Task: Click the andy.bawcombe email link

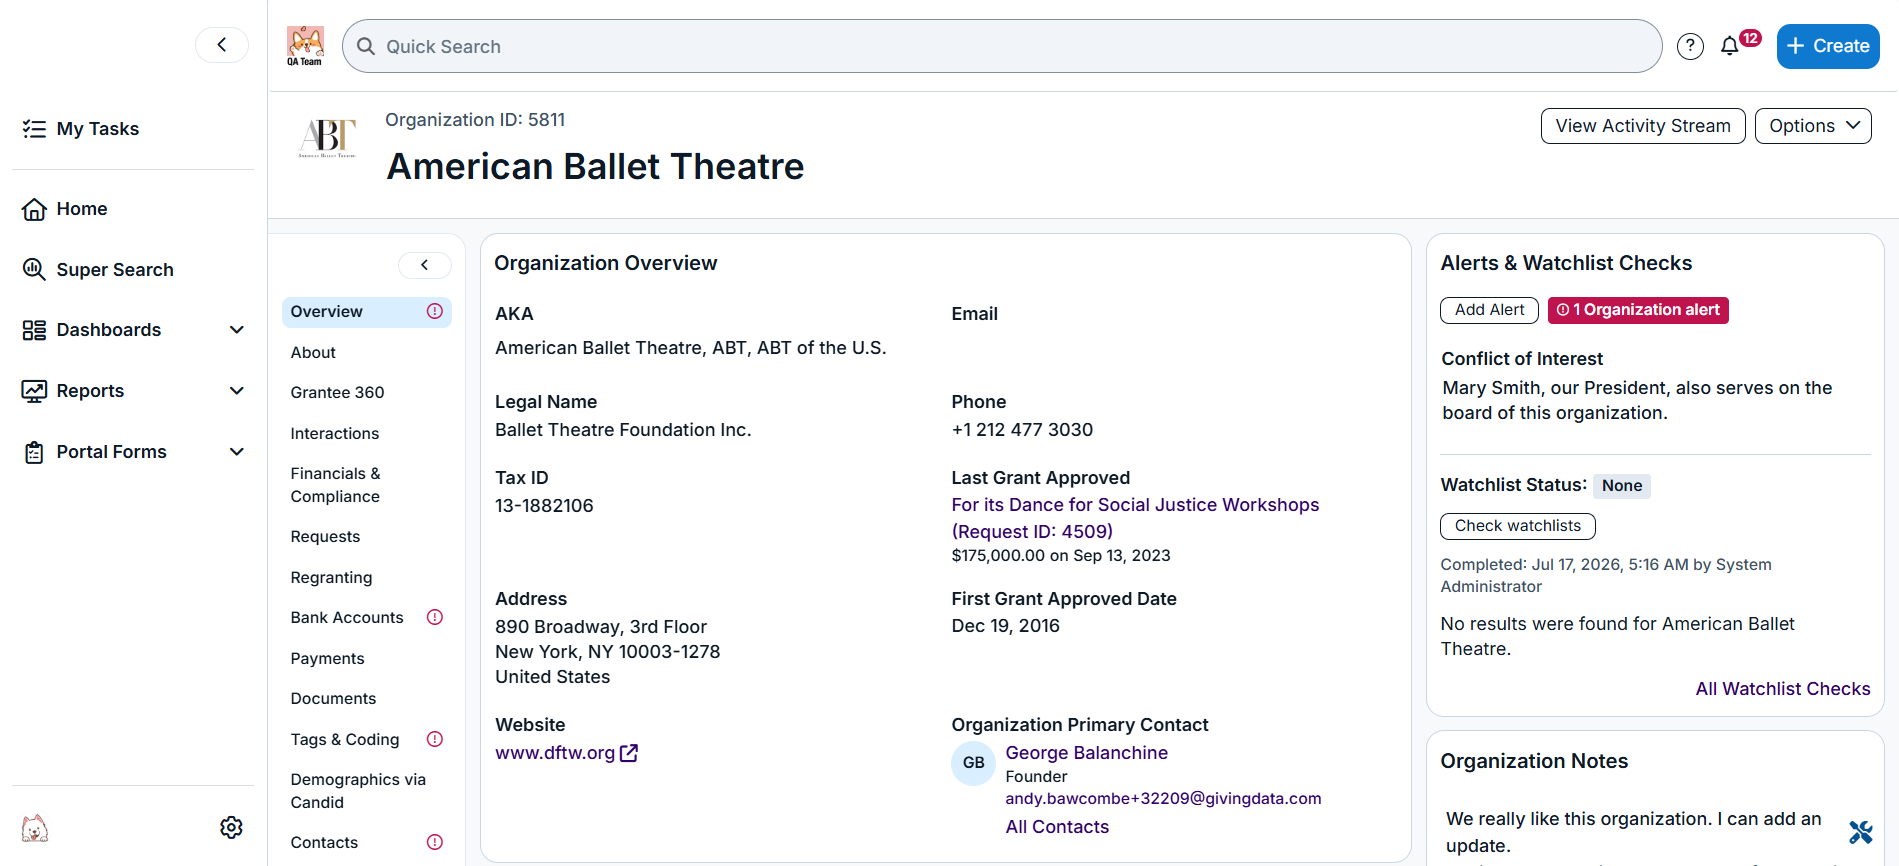Action: [1163, 798]
